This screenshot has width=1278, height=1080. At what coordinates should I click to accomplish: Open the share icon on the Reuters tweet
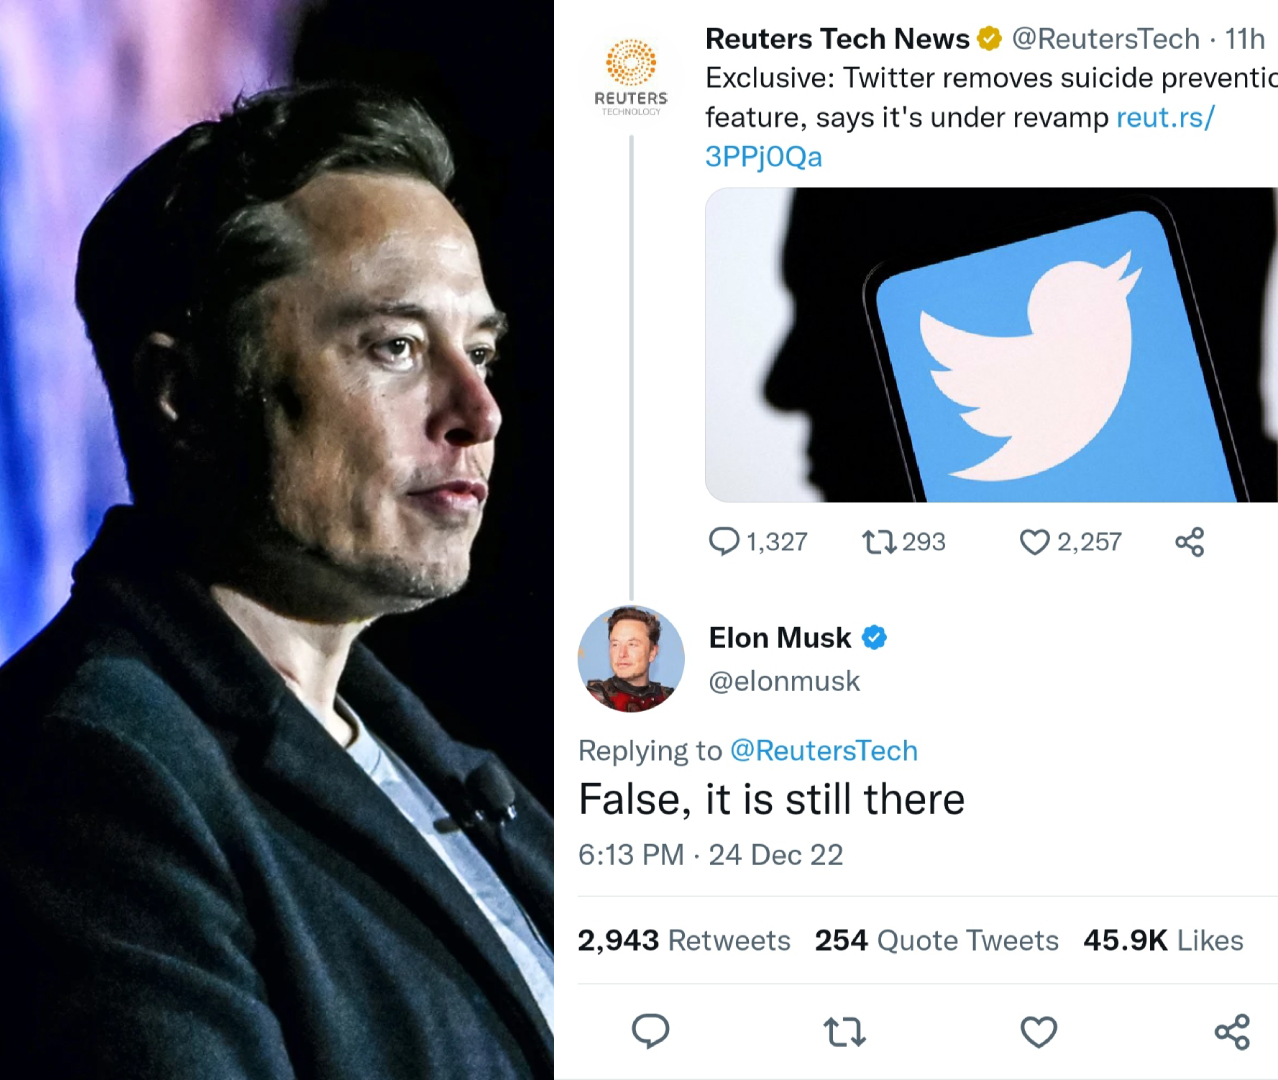(1189, 541)
